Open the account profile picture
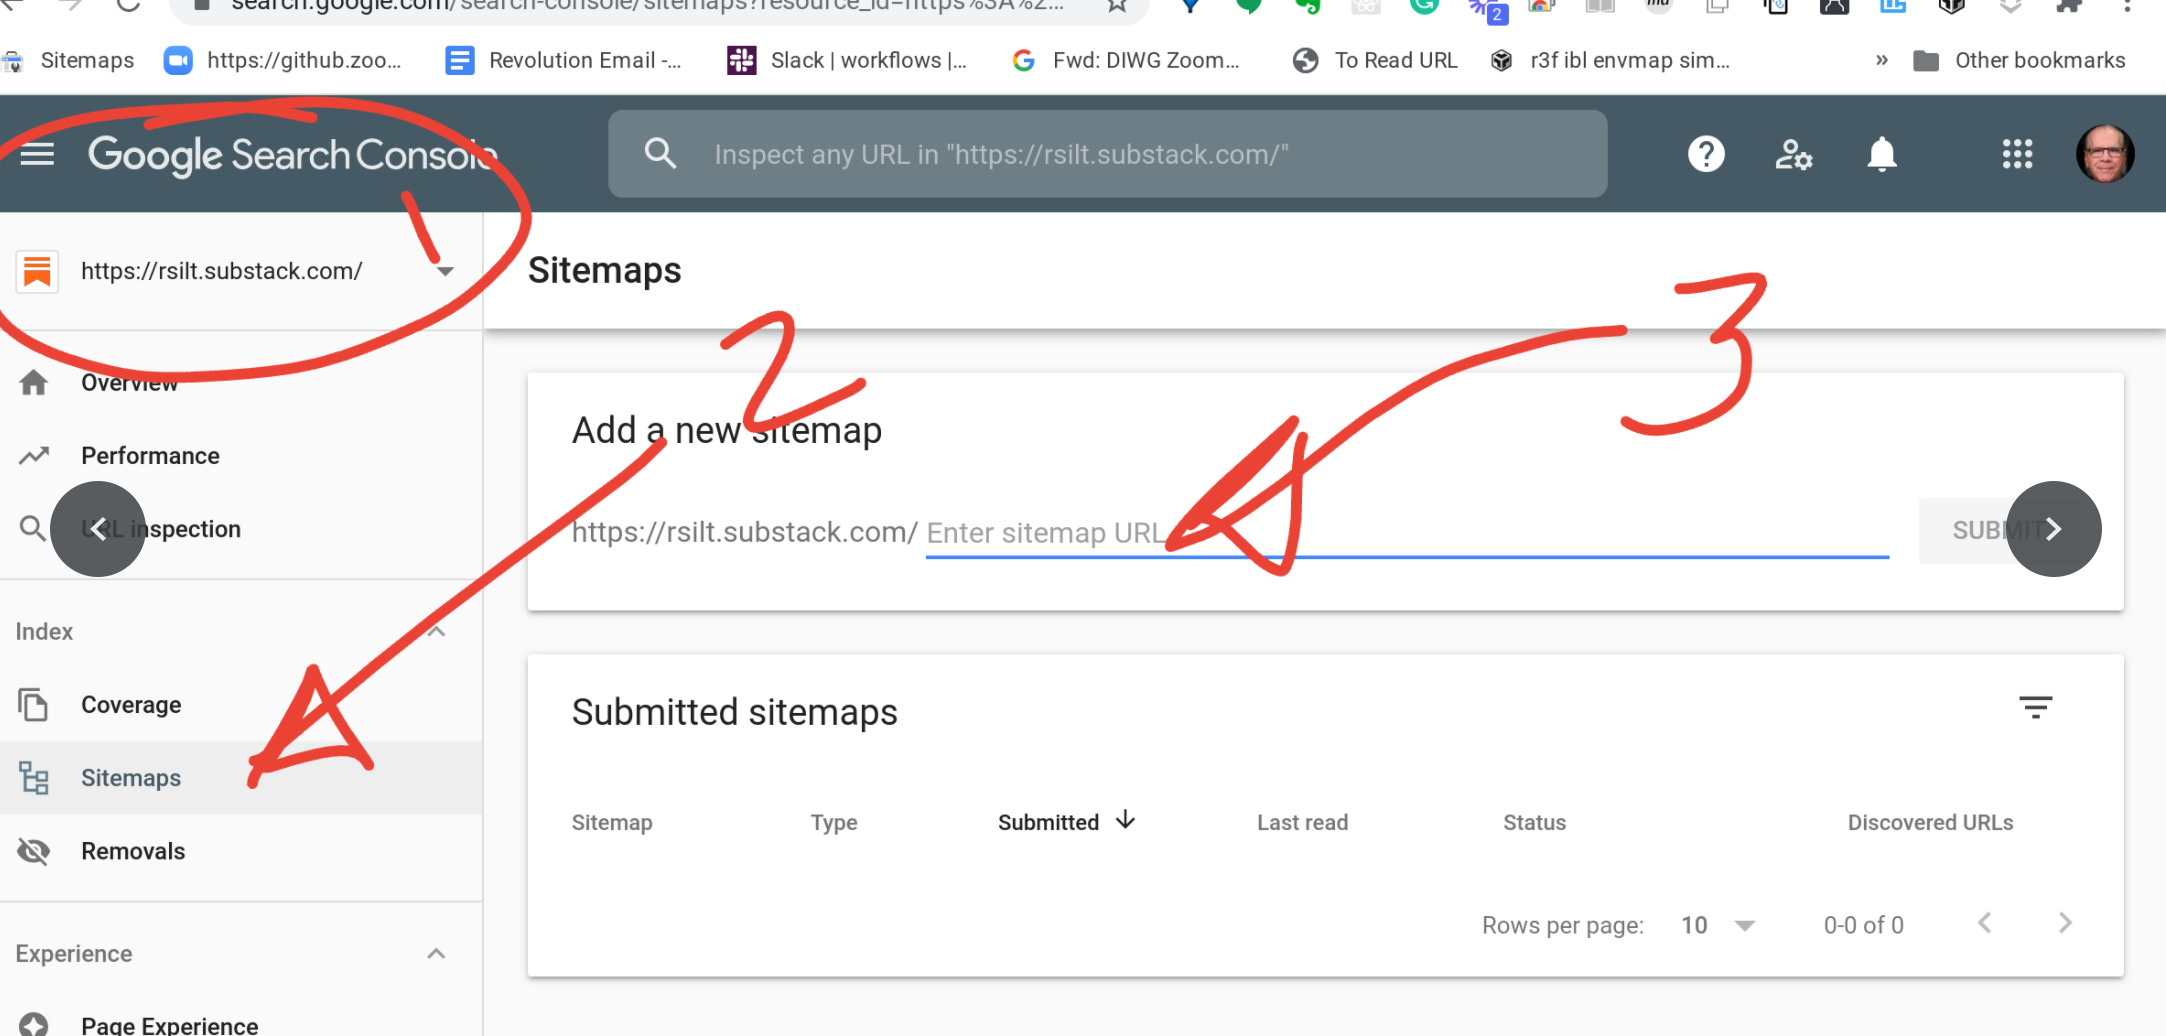The image size is (2166, 1036). (x=2105, y=154)
